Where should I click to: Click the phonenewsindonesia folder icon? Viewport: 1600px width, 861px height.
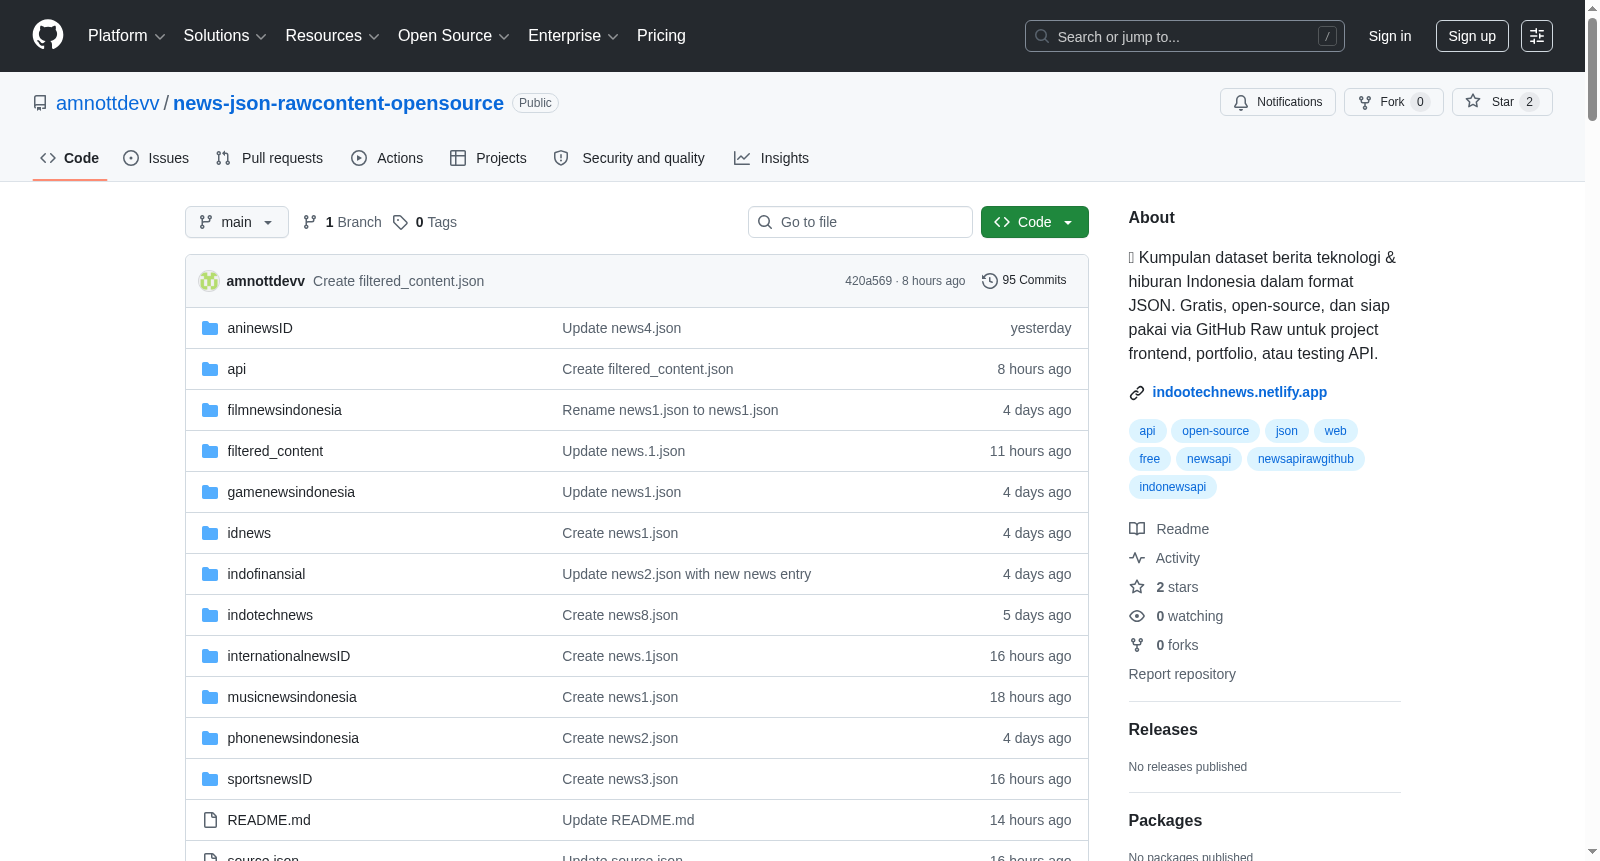(210, 738)
